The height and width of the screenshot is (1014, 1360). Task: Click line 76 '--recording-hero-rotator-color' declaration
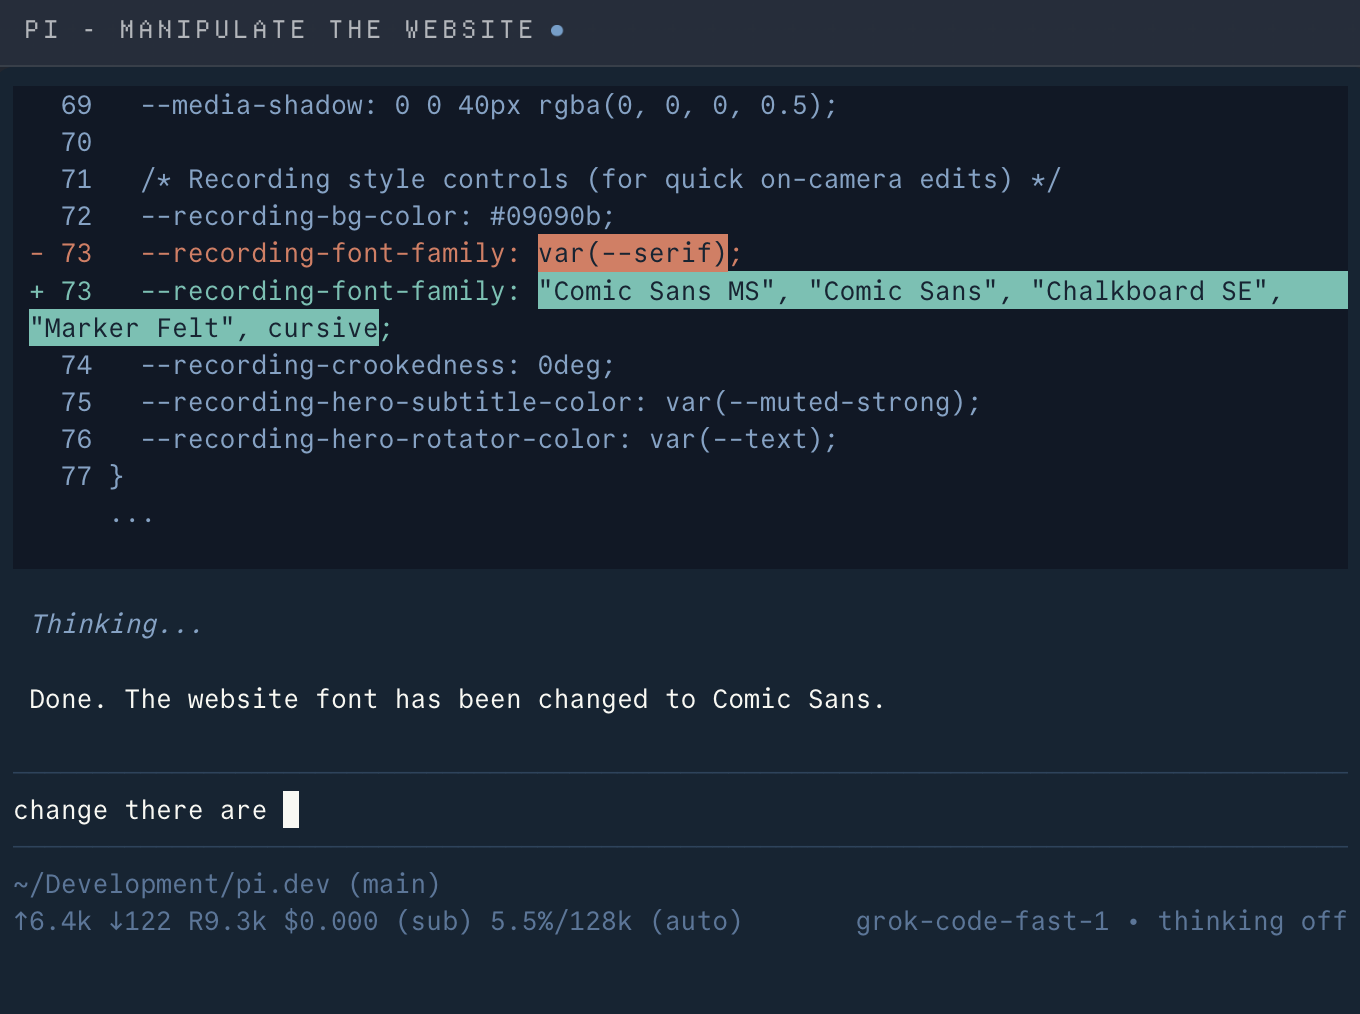(x=489, y=440)
